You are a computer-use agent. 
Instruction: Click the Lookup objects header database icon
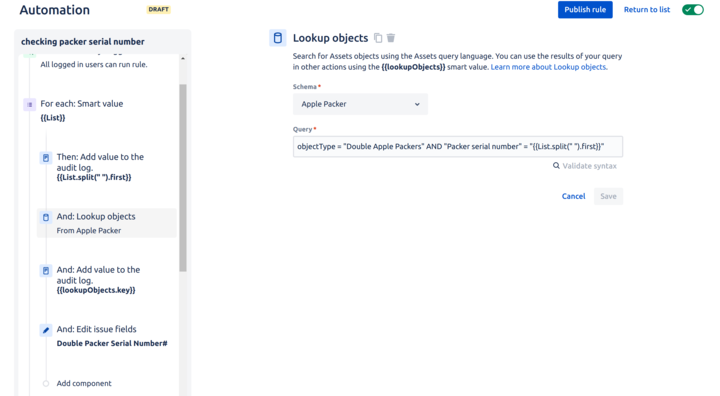click(x=278, y=38)
